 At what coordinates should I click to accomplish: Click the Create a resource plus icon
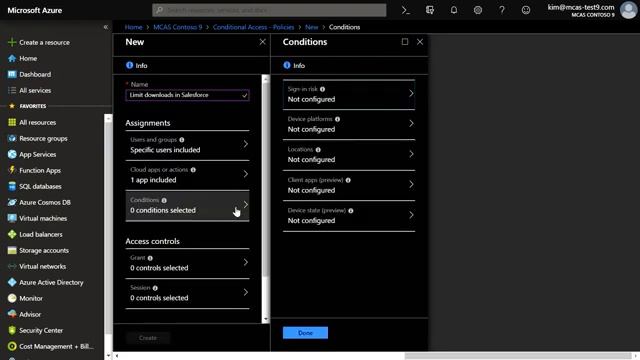tap(12, 42)
